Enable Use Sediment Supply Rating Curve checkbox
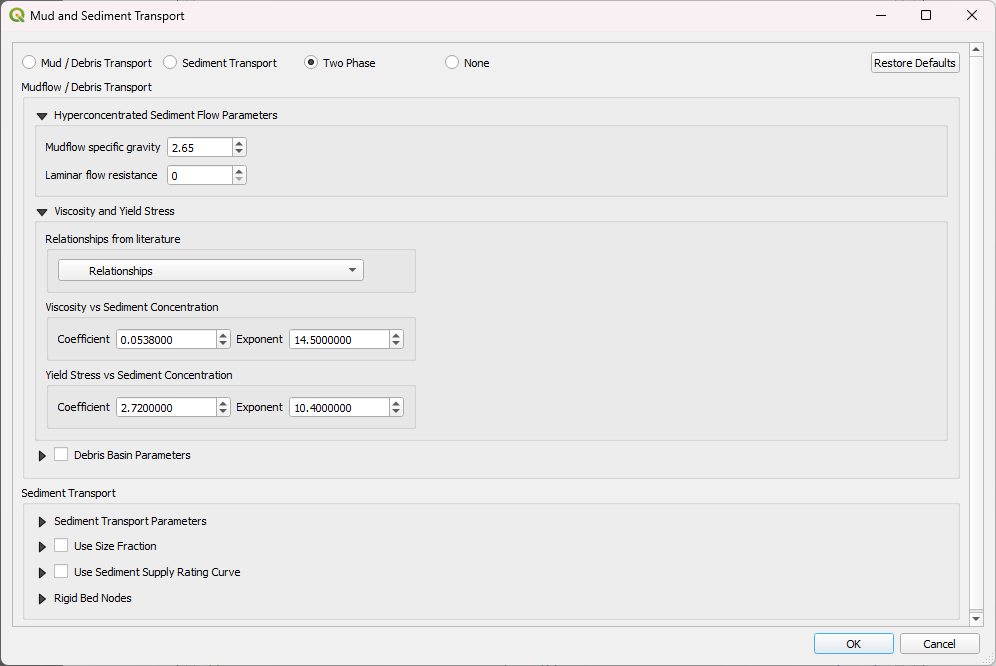 (x=61, y=572)
